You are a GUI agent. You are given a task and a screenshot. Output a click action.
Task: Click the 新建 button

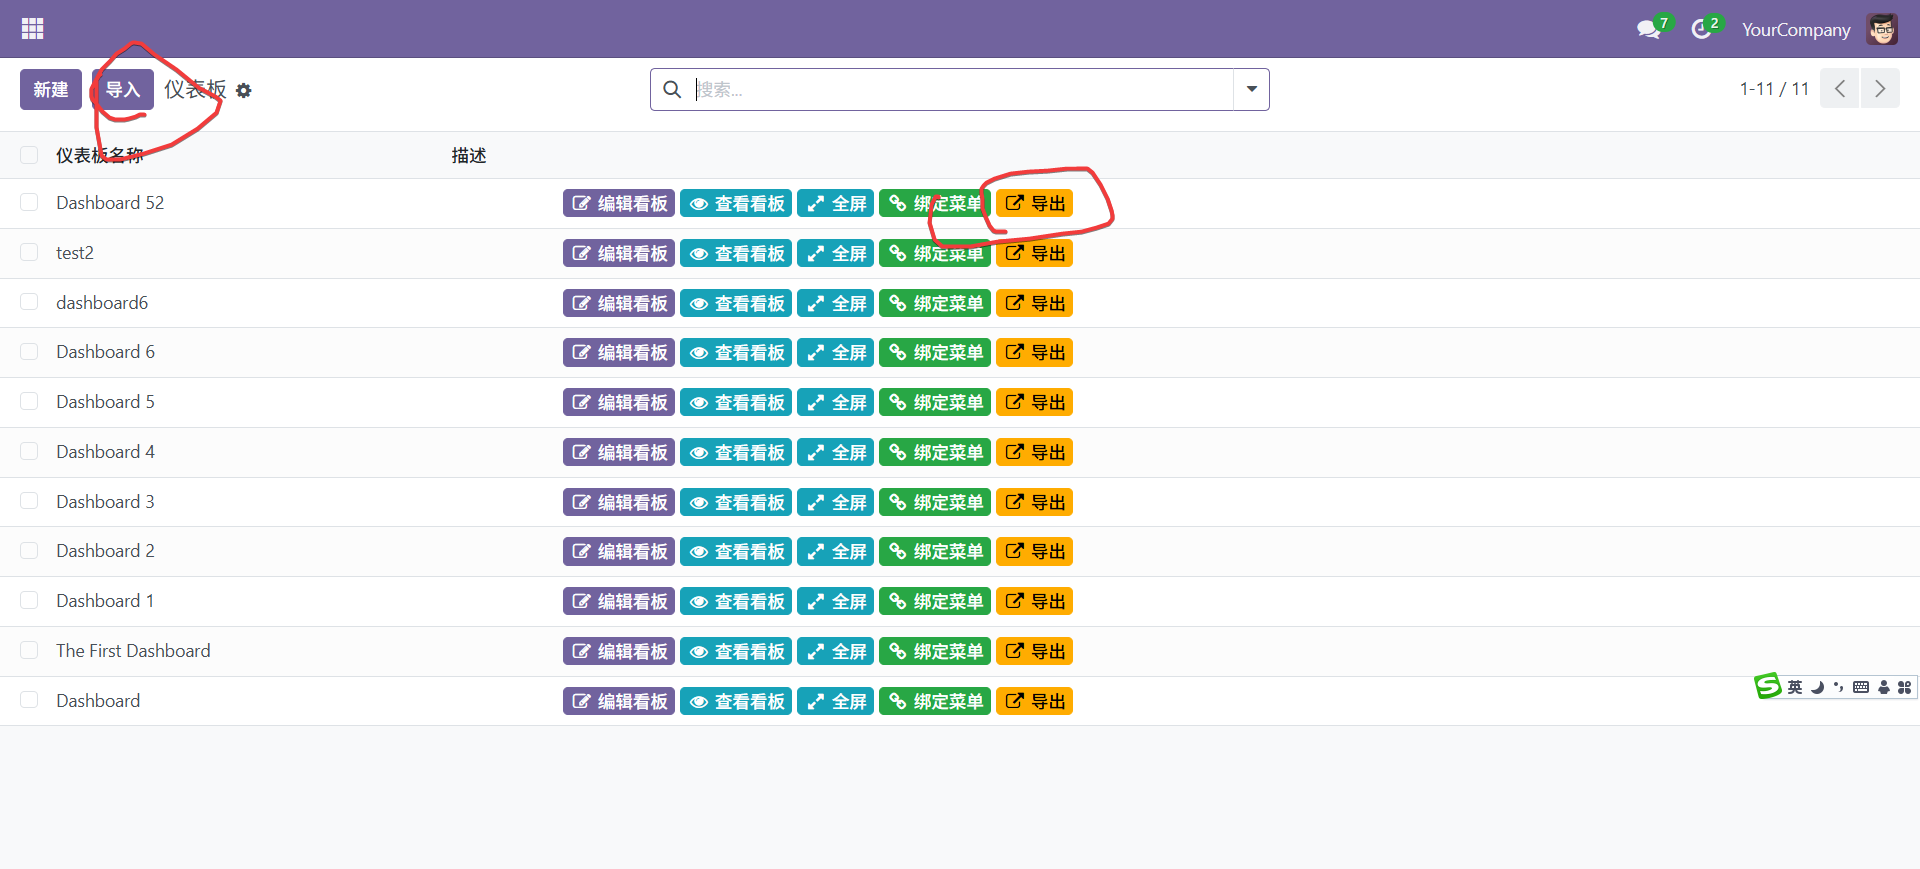click(x=51, y=90)
